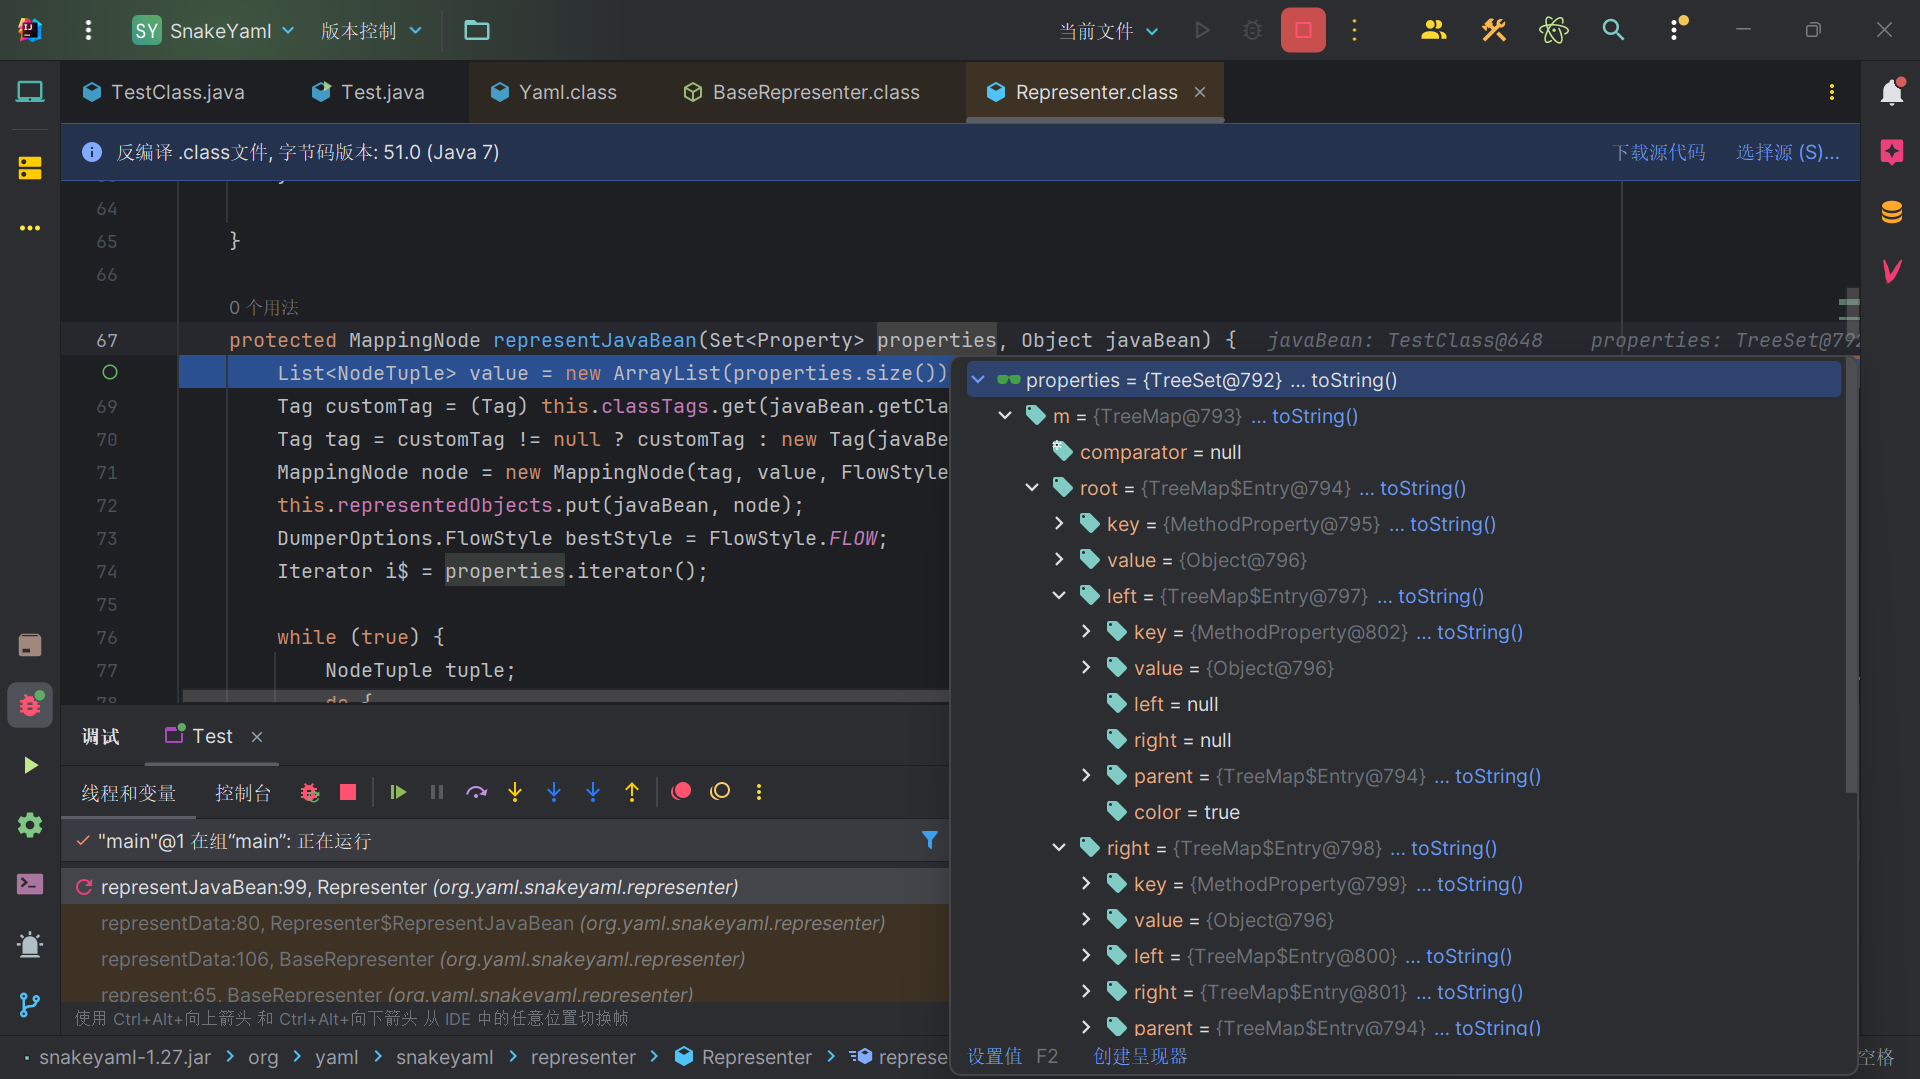The width and height of the screenshot is (1920, 1079).
Task: Open Search Everywhere magnifier
Action: 1613,31
